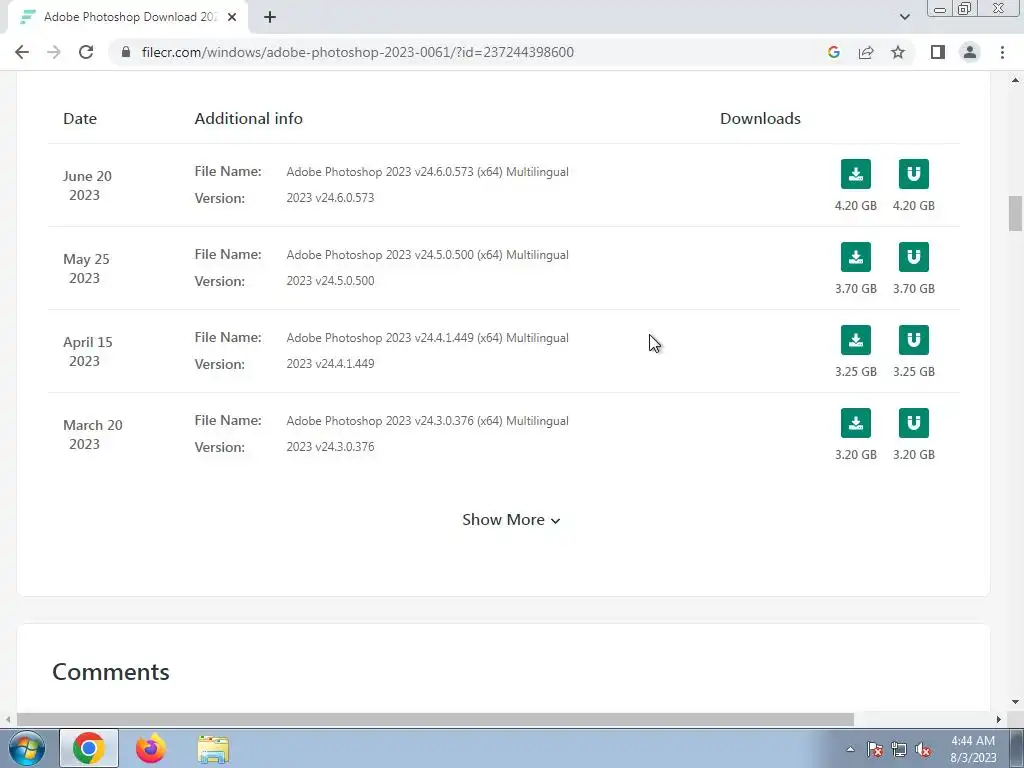
Task: Click the scroll up arrow of the page
Action: tap(1015, 80)
